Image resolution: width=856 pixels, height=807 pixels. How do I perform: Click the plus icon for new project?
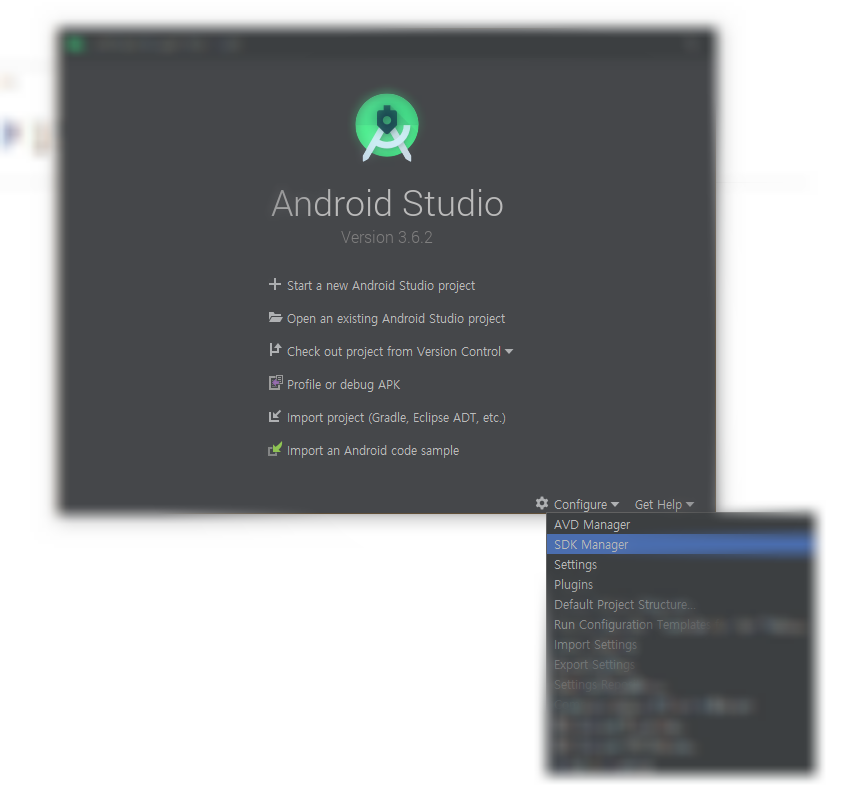click(x=275, y=284)
